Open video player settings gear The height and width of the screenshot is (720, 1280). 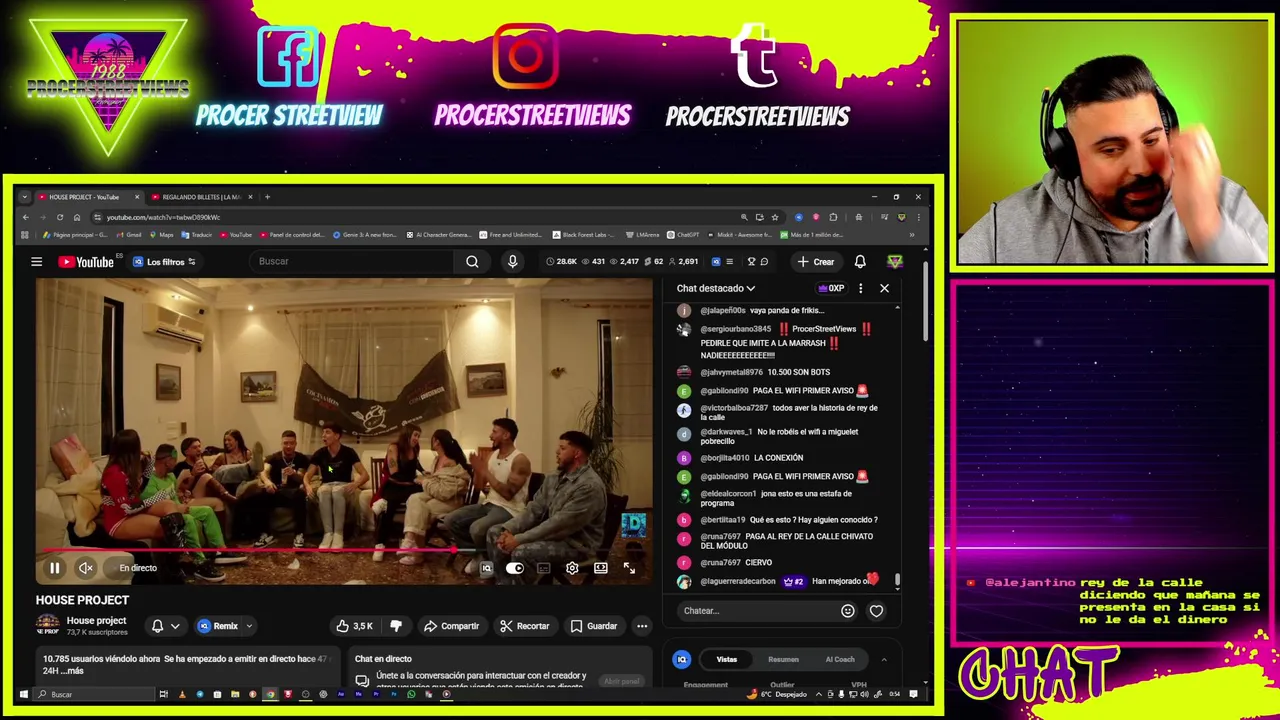pos(572,568)
